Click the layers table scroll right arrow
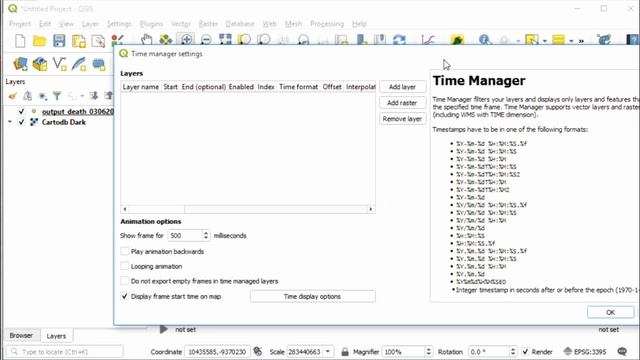This screenshot has height=360, width=640. 371,209
